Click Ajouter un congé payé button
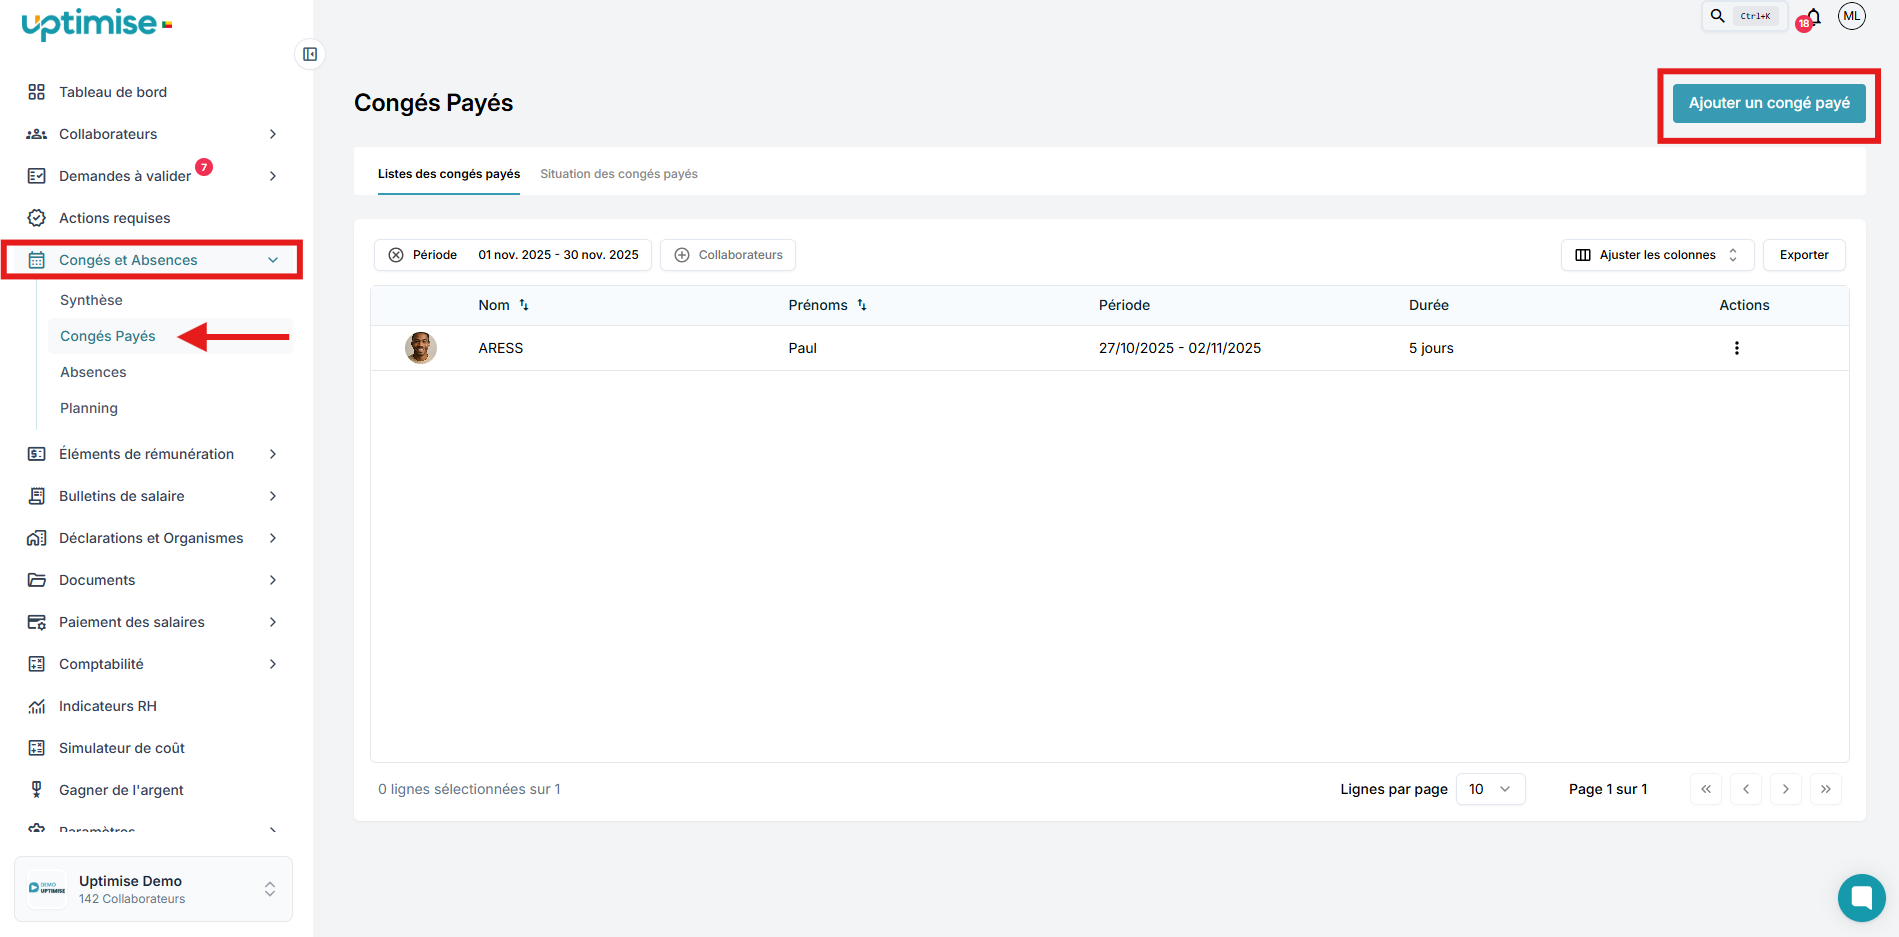Viewport: 1899px width, 937px height. (1768, 103)
